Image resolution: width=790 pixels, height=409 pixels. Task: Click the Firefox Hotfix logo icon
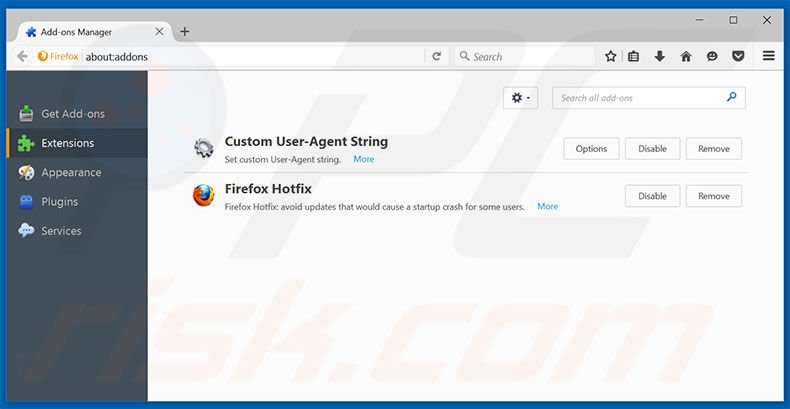point(204,195)
